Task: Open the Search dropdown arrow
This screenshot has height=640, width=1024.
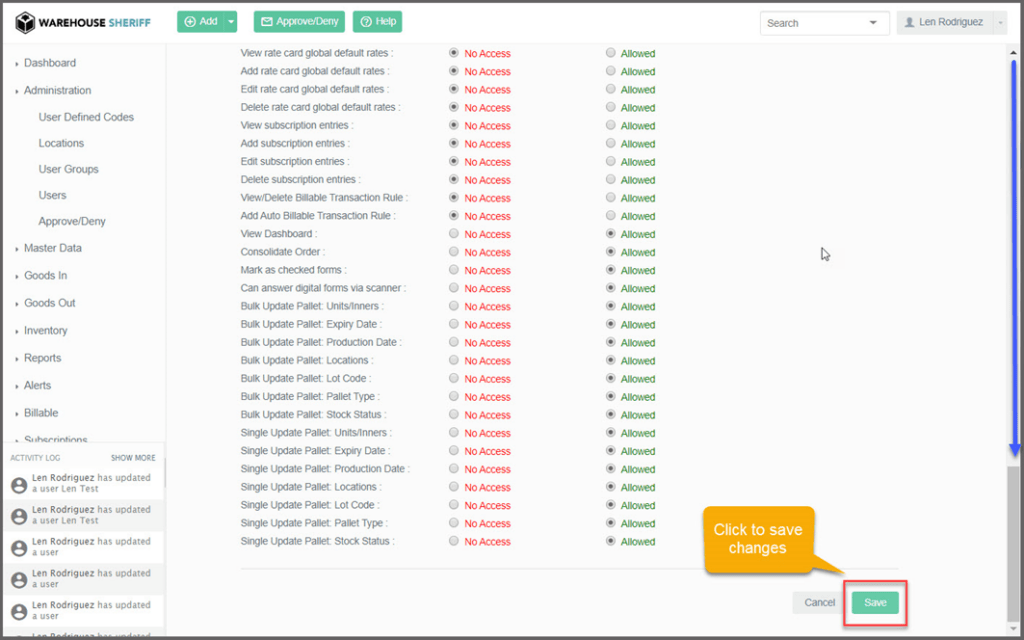Action: pos(873,22)
